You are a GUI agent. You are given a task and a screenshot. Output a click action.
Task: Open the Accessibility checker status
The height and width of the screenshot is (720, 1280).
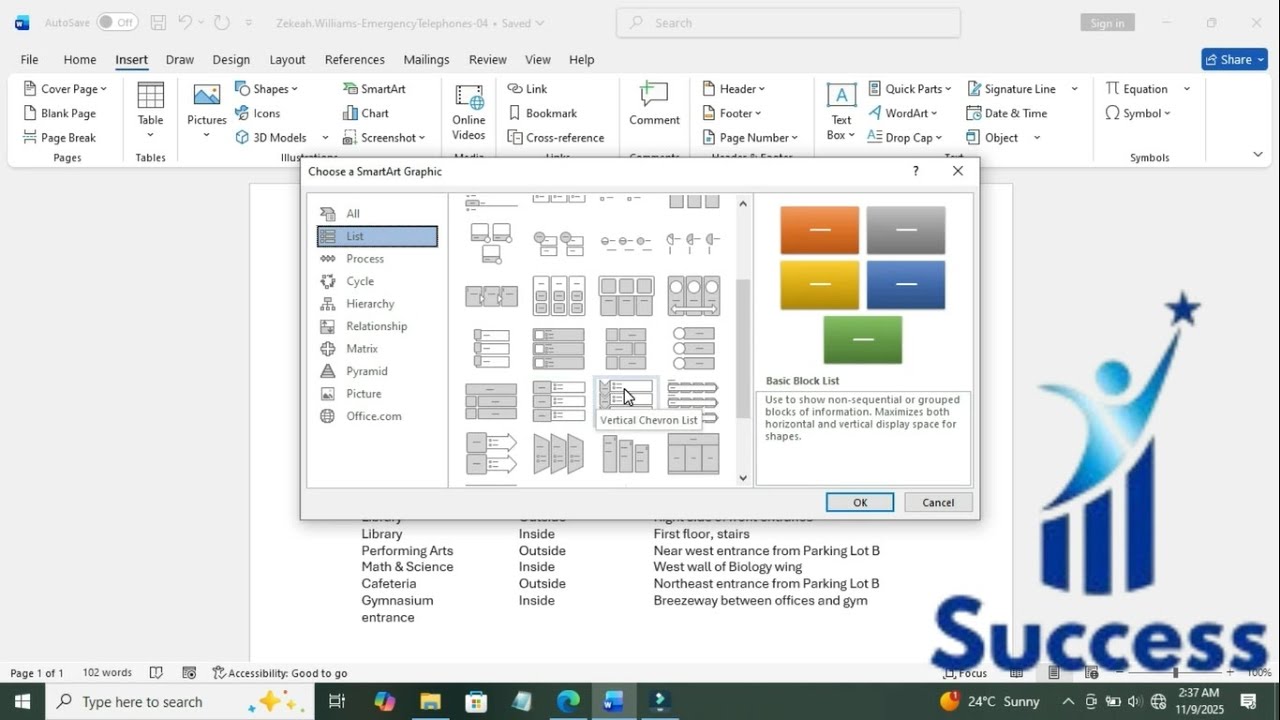click(x=279, y=673)
